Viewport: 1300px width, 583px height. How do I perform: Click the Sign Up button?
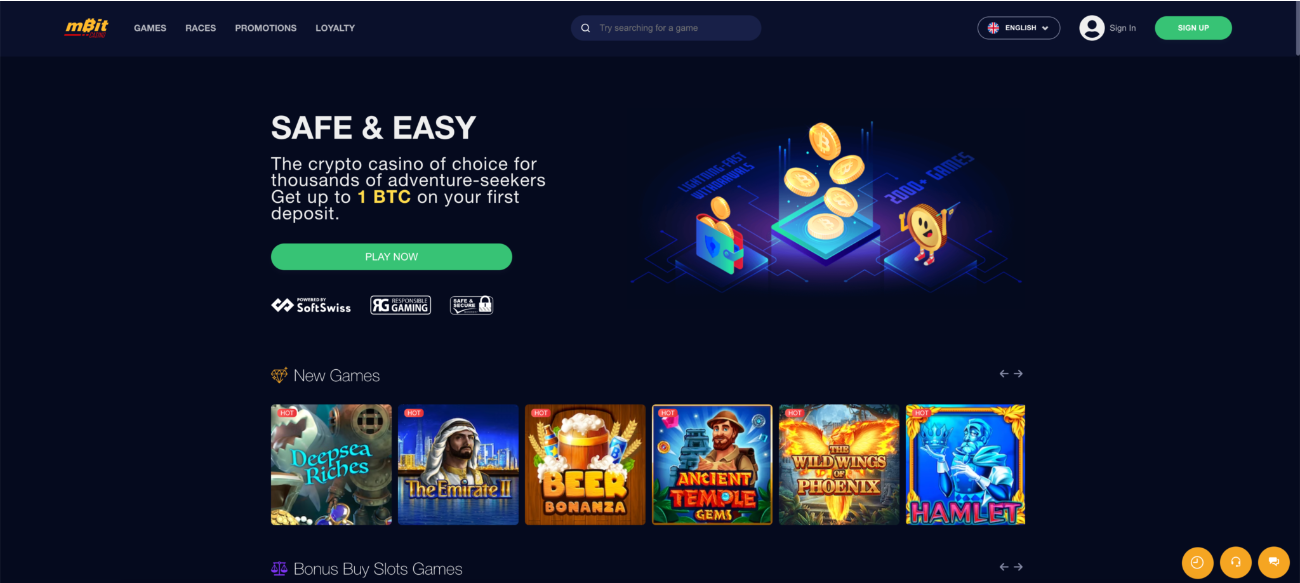pyautogui.click(x=1193, y=28)
